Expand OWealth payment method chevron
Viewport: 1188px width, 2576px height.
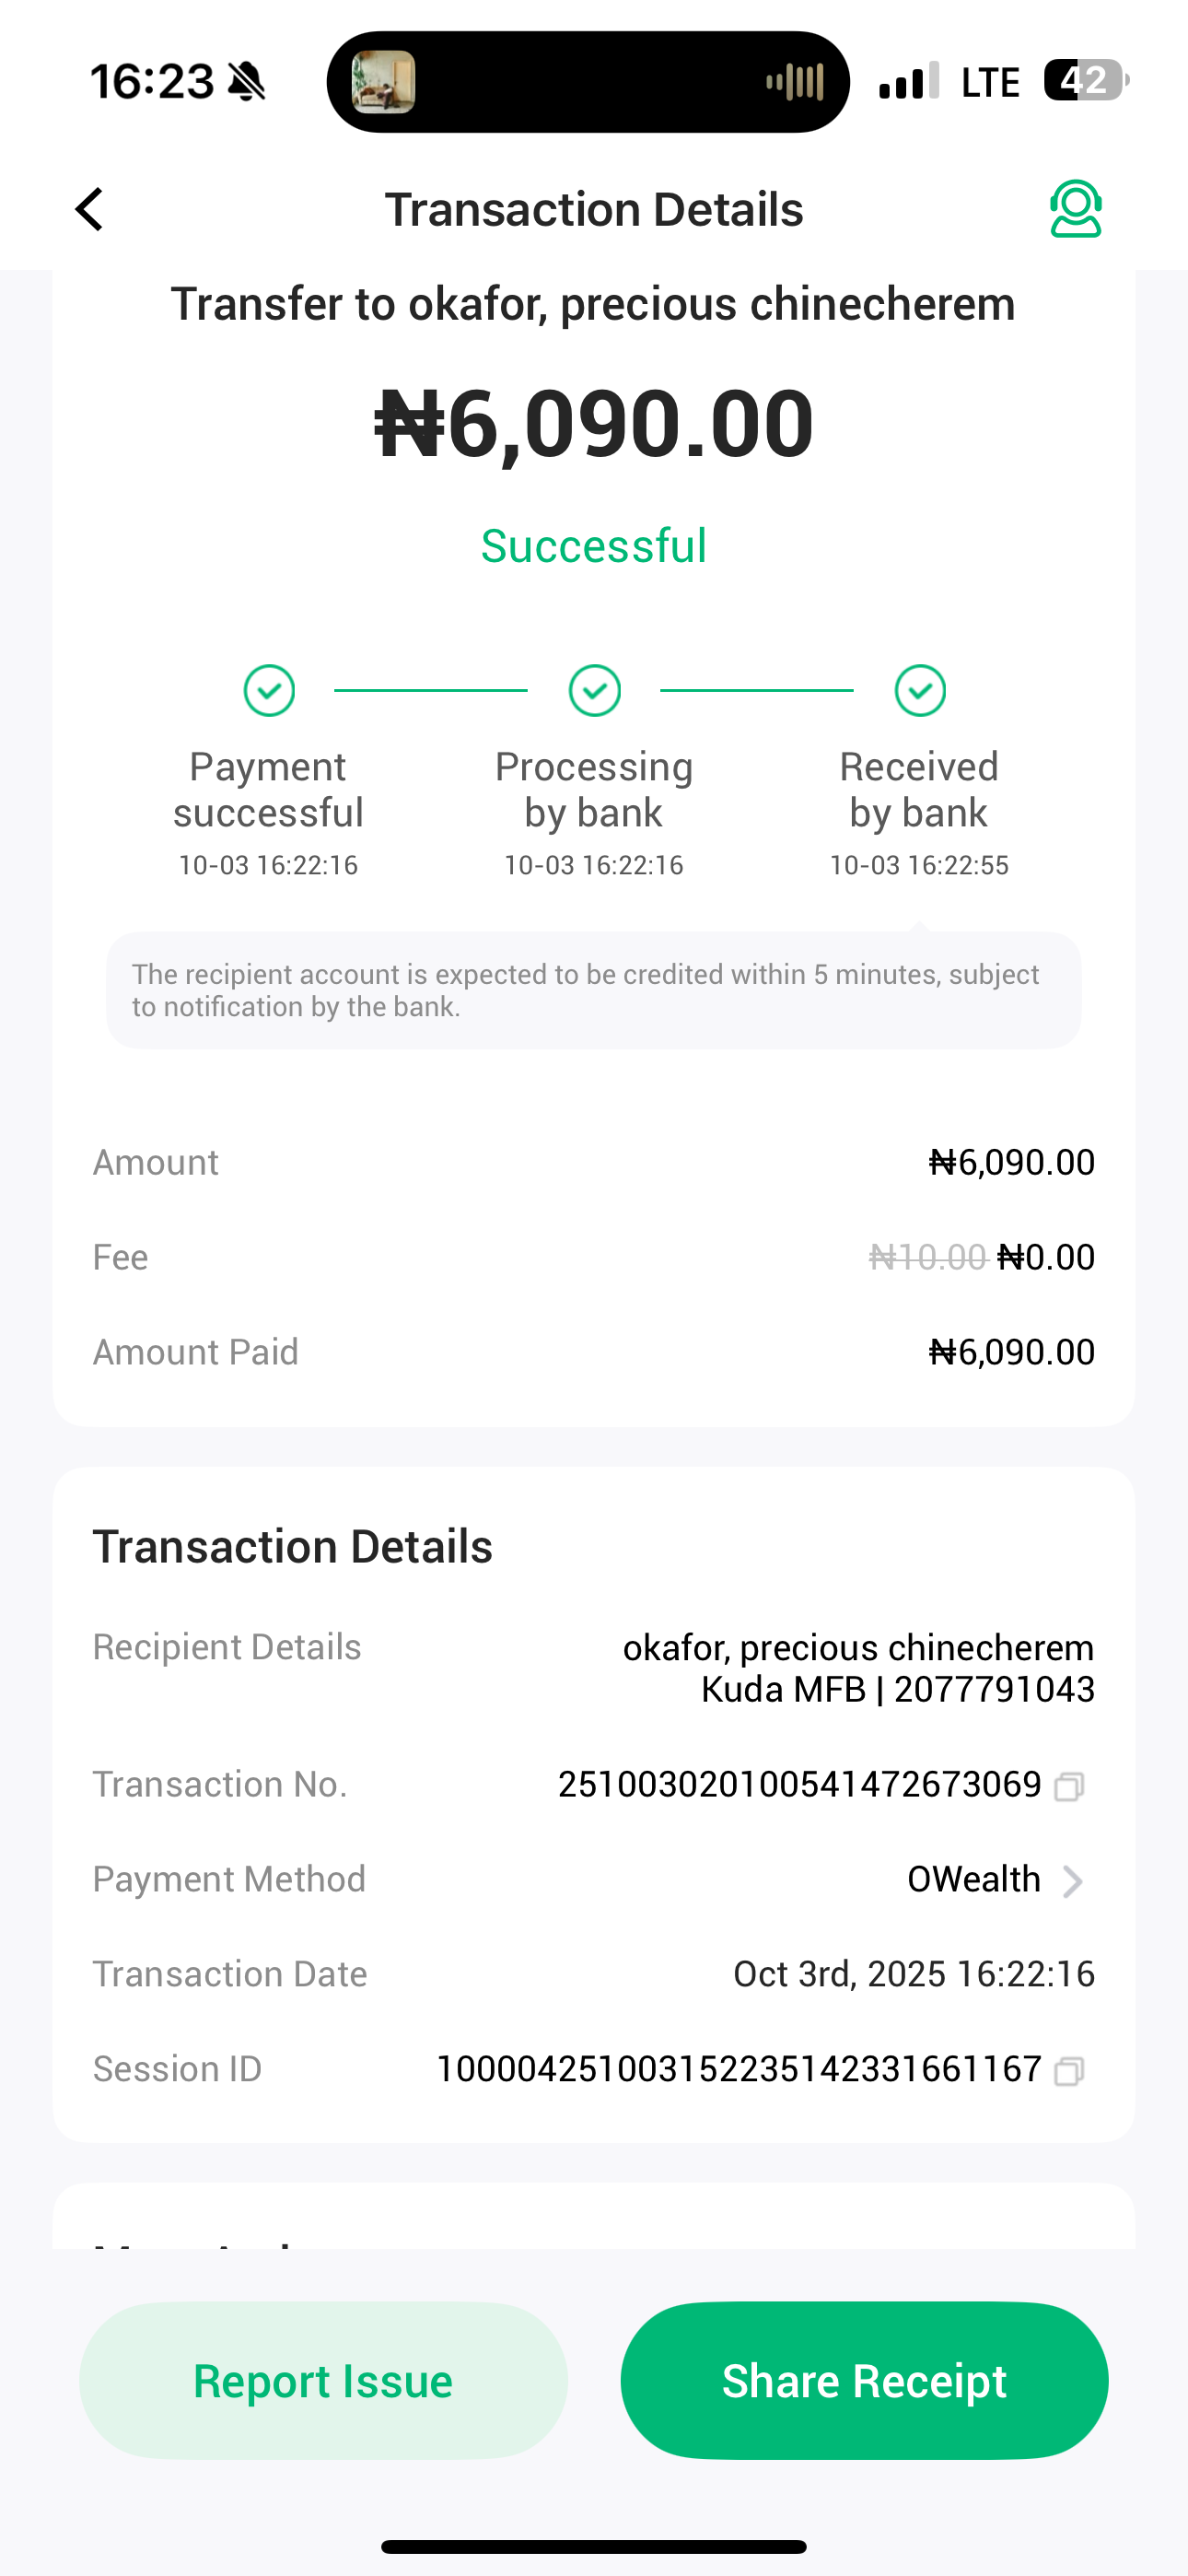point(1072,1881)
